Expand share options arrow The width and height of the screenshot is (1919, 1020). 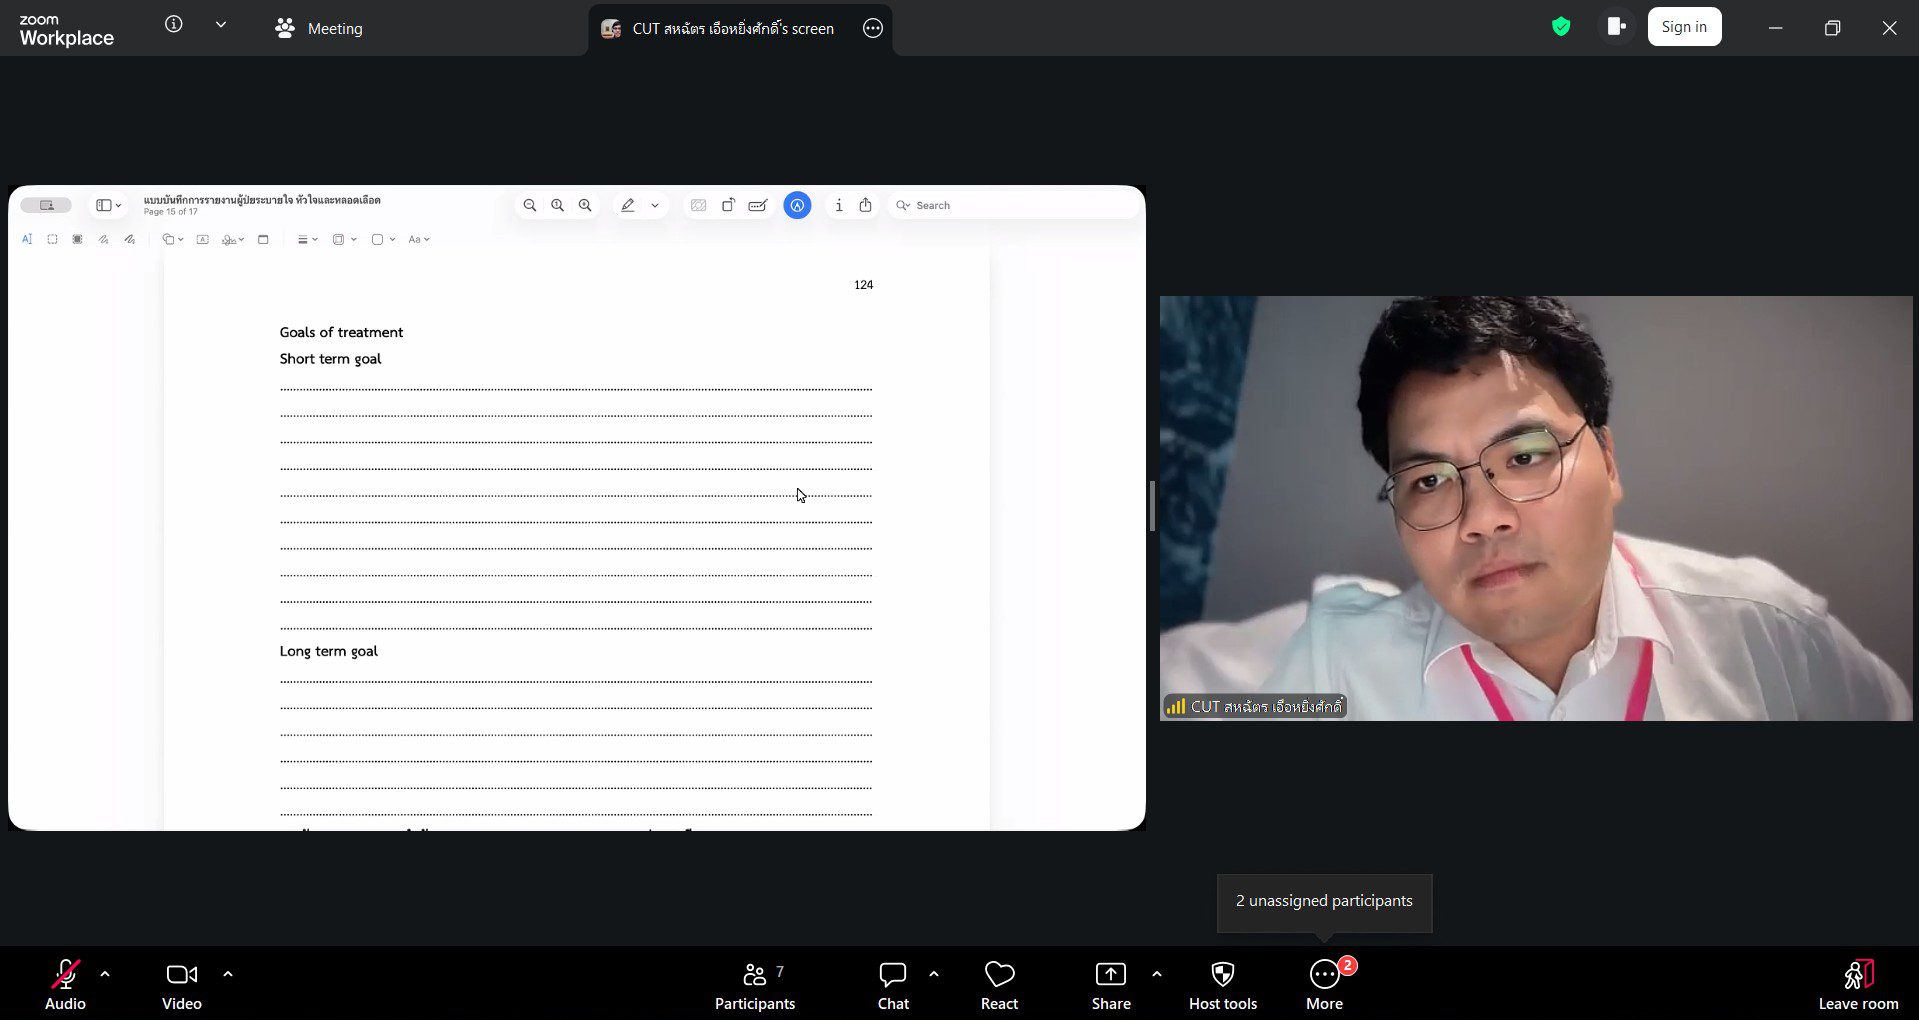(x=1157, y=974)
